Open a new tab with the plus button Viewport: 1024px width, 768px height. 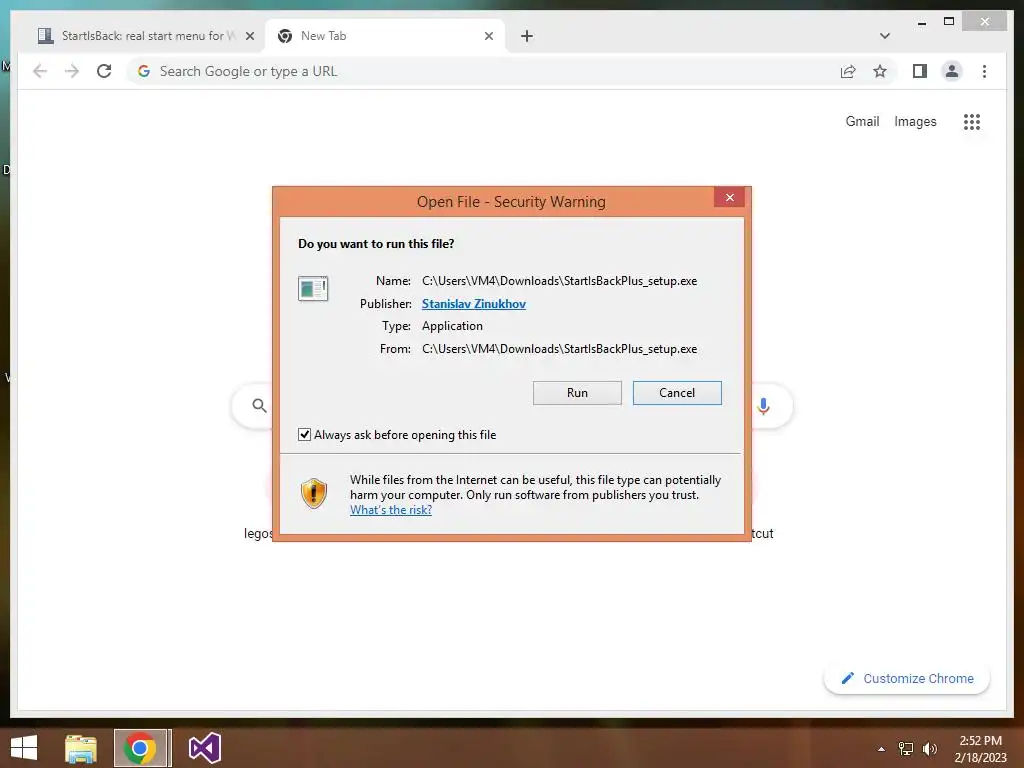click(x=527, y=36)
